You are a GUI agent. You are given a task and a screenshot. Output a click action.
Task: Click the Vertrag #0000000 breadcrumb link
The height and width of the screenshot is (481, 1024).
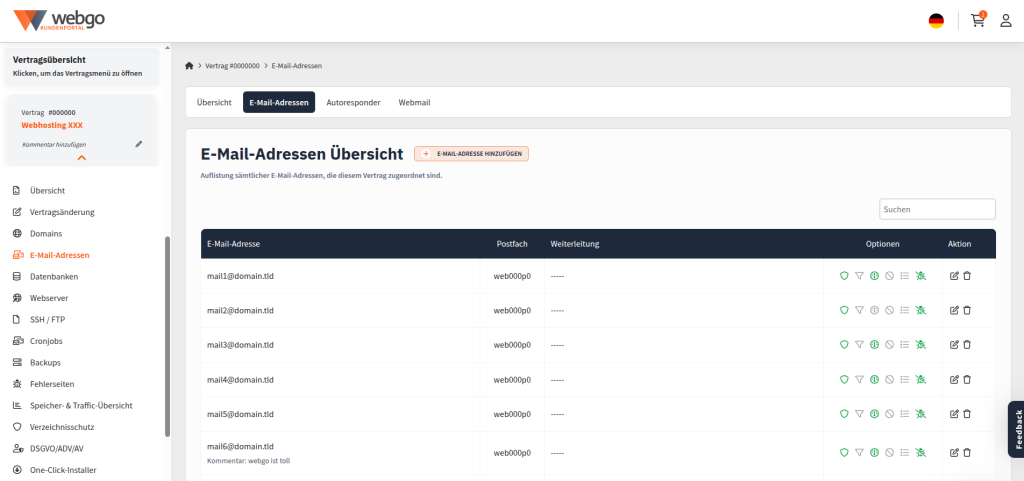coord(232,66)
